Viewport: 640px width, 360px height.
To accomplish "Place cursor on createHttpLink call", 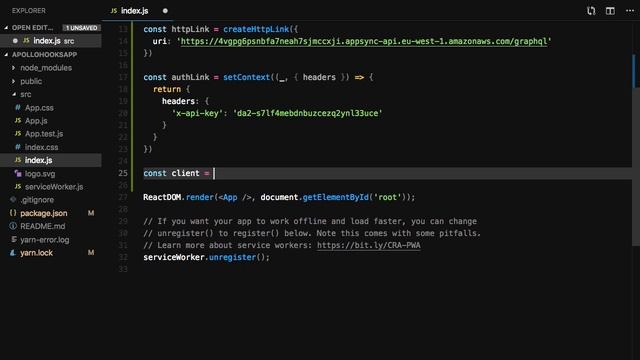I will tap(256, 29).
